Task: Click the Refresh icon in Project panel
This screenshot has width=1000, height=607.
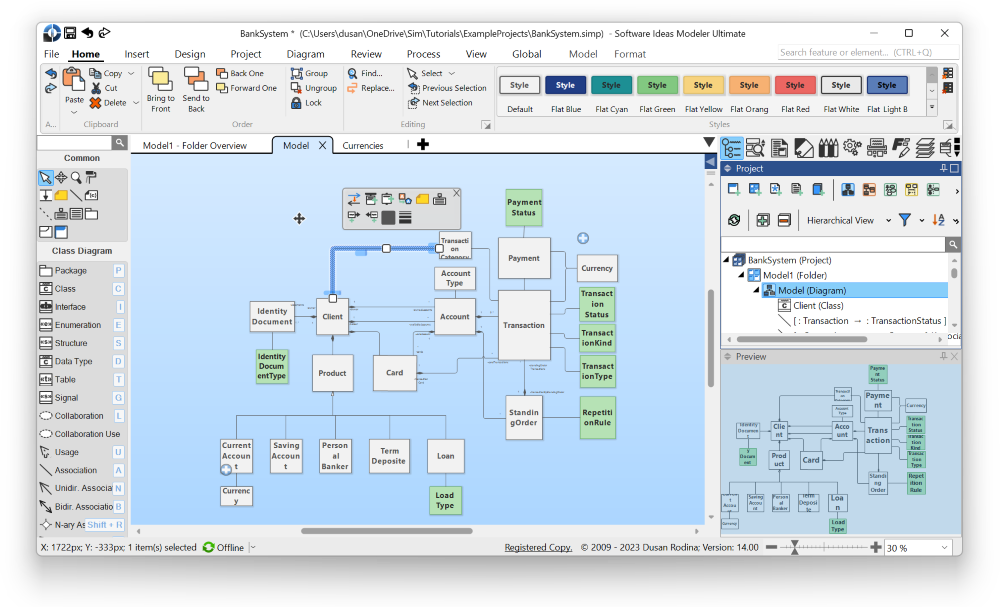Action: click(x=734, y=220)
